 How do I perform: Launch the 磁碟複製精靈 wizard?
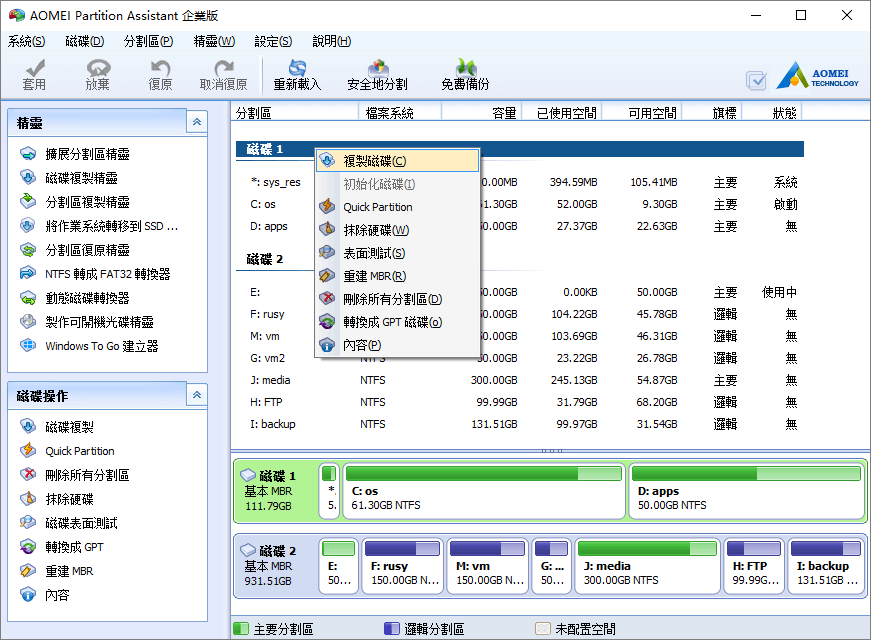click(68, 178)
